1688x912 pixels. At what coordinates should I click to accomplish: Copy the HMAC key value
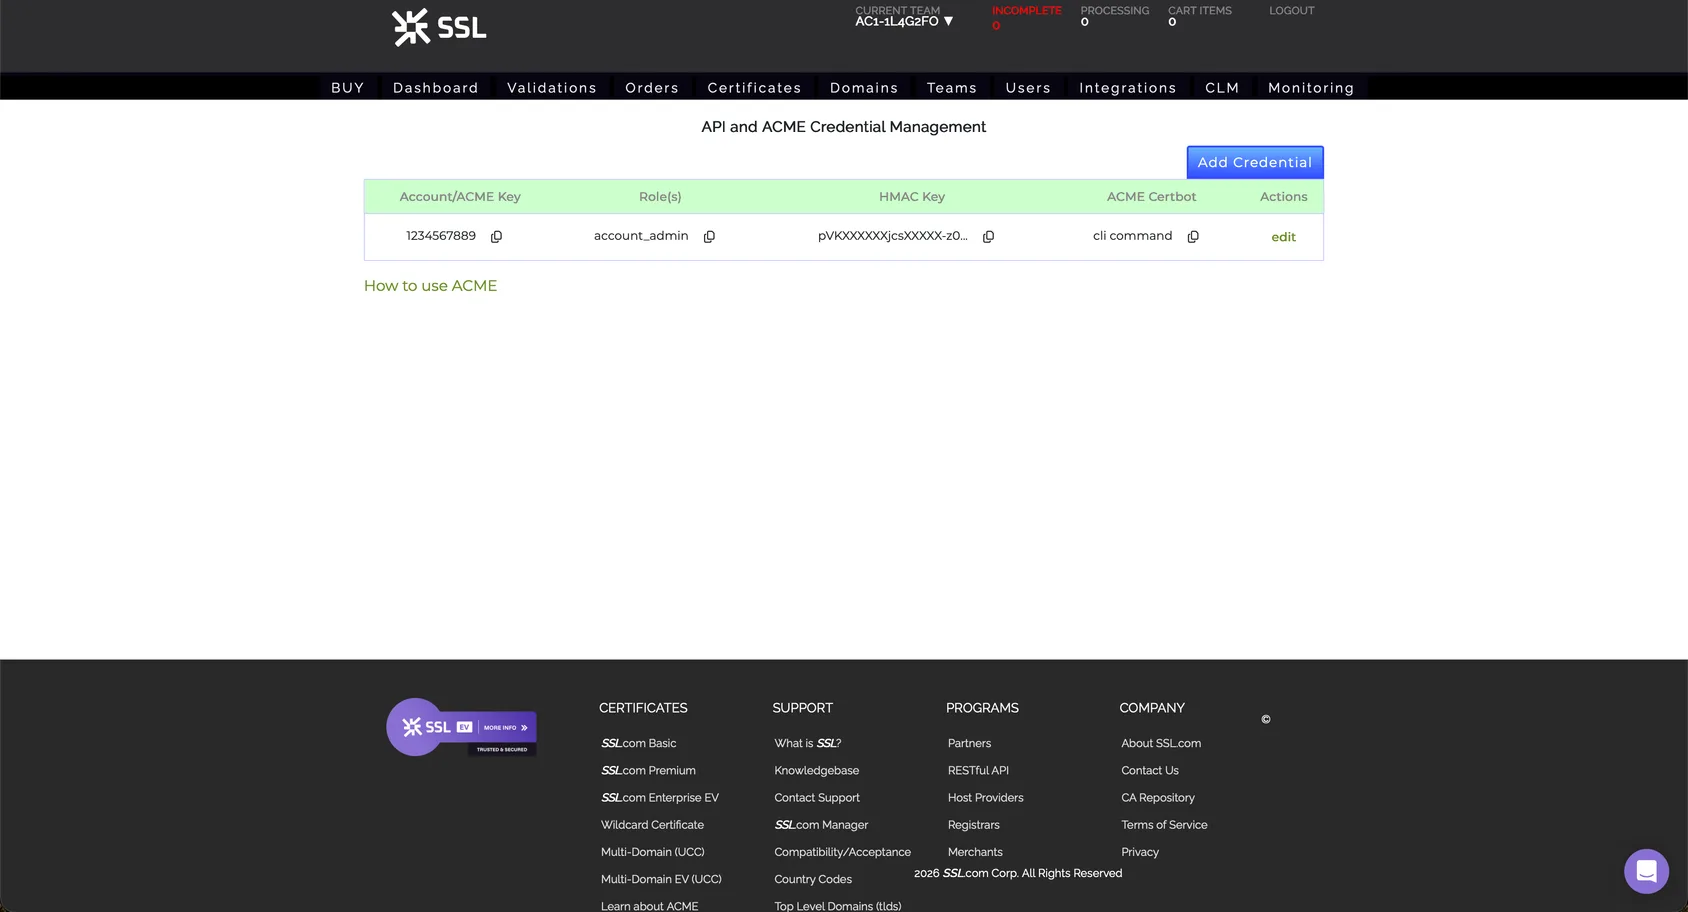[x=988, y=237]
